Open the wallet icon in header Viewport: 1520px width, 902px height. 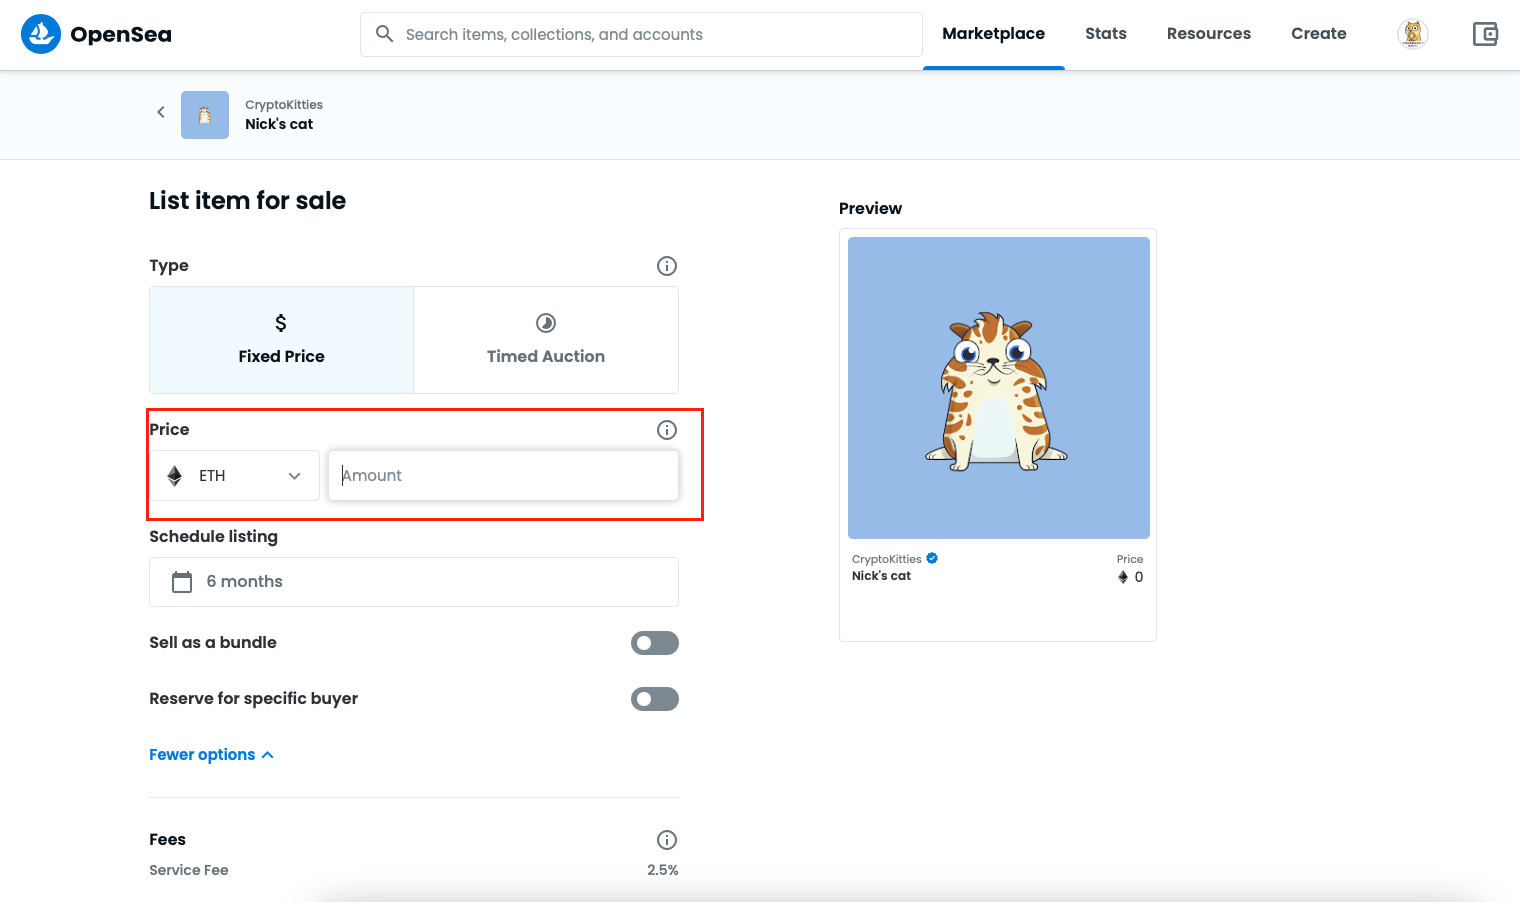1485,34
